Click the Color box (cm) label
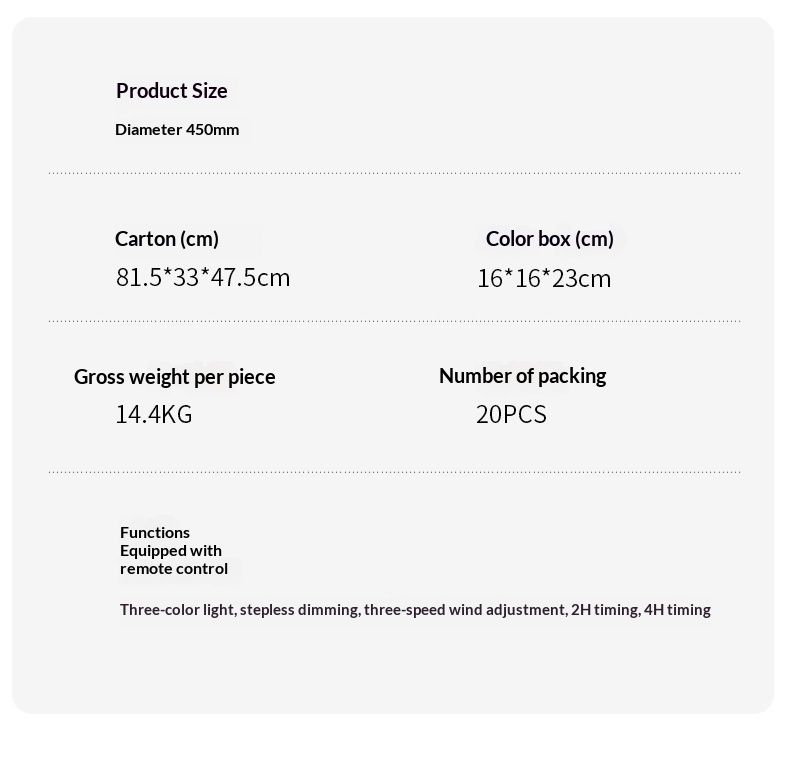 pos(550,239)
